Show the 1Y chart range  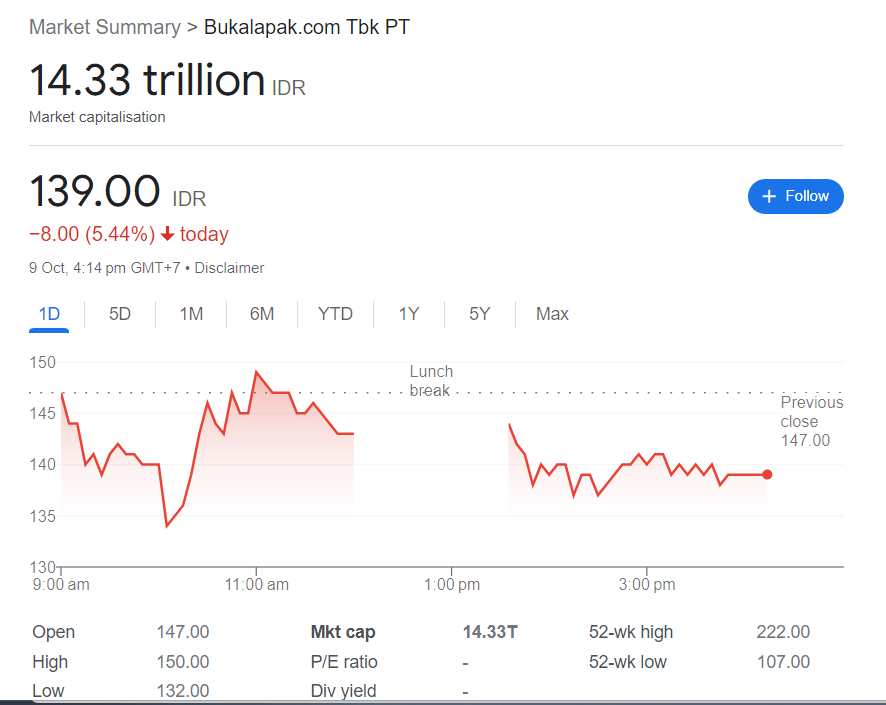409,314
